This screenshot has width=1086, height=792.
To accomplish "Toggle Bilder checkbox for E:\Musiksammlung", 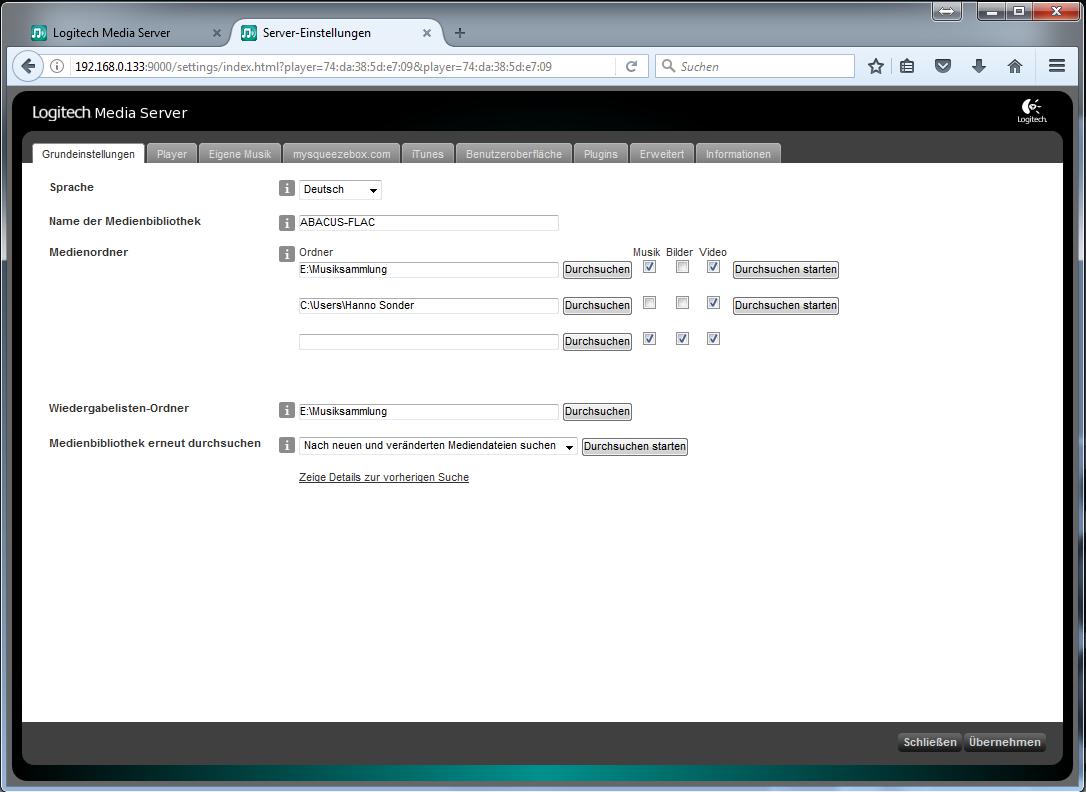I will tap(682, 267).
